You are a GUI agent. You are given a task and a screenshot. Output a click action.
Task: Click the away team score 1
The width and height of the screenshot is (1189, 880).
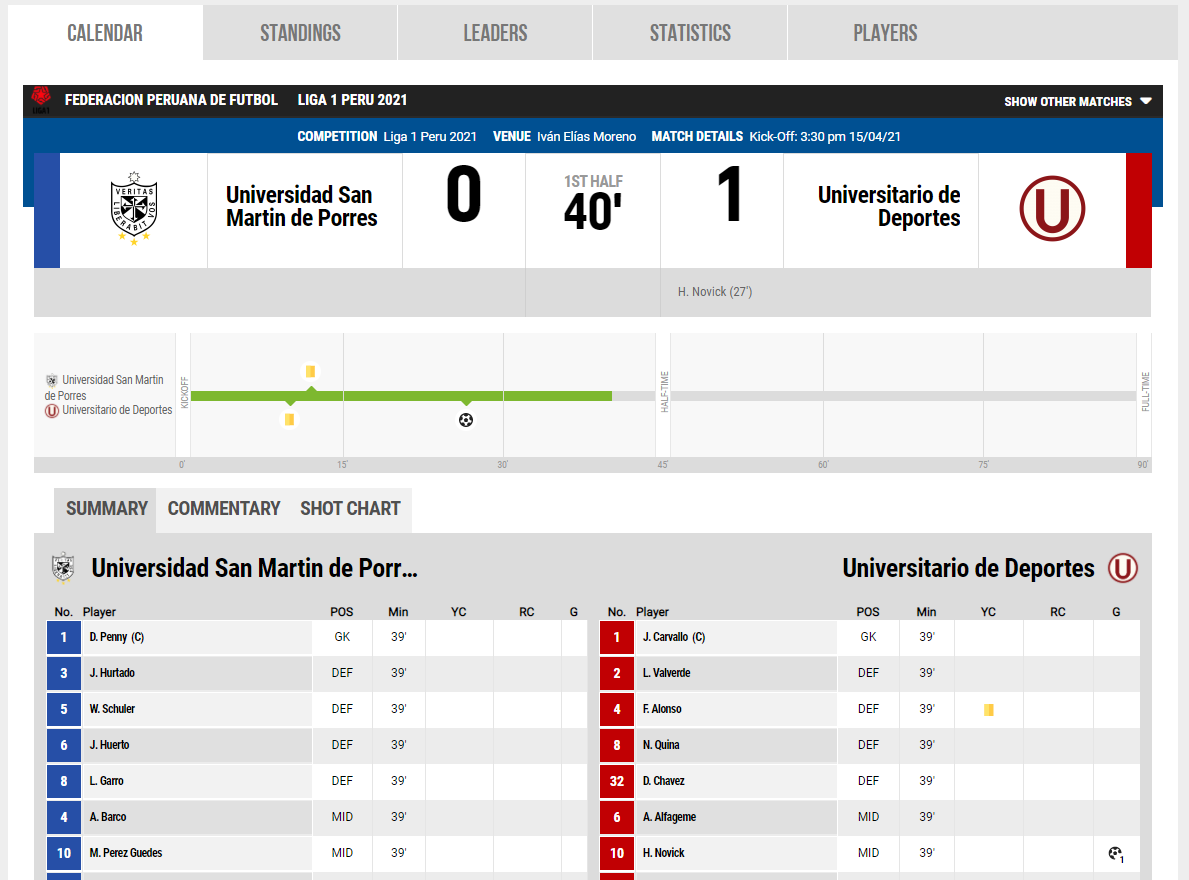point(729,195)
